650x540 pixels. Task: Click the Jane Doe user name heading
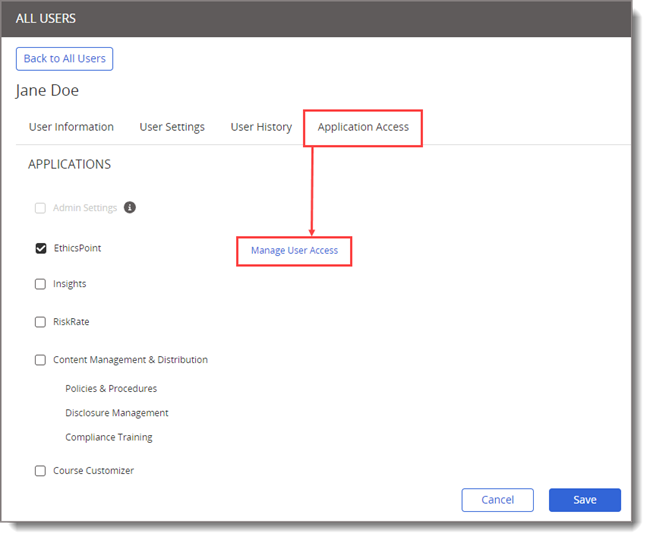point(47,91)
